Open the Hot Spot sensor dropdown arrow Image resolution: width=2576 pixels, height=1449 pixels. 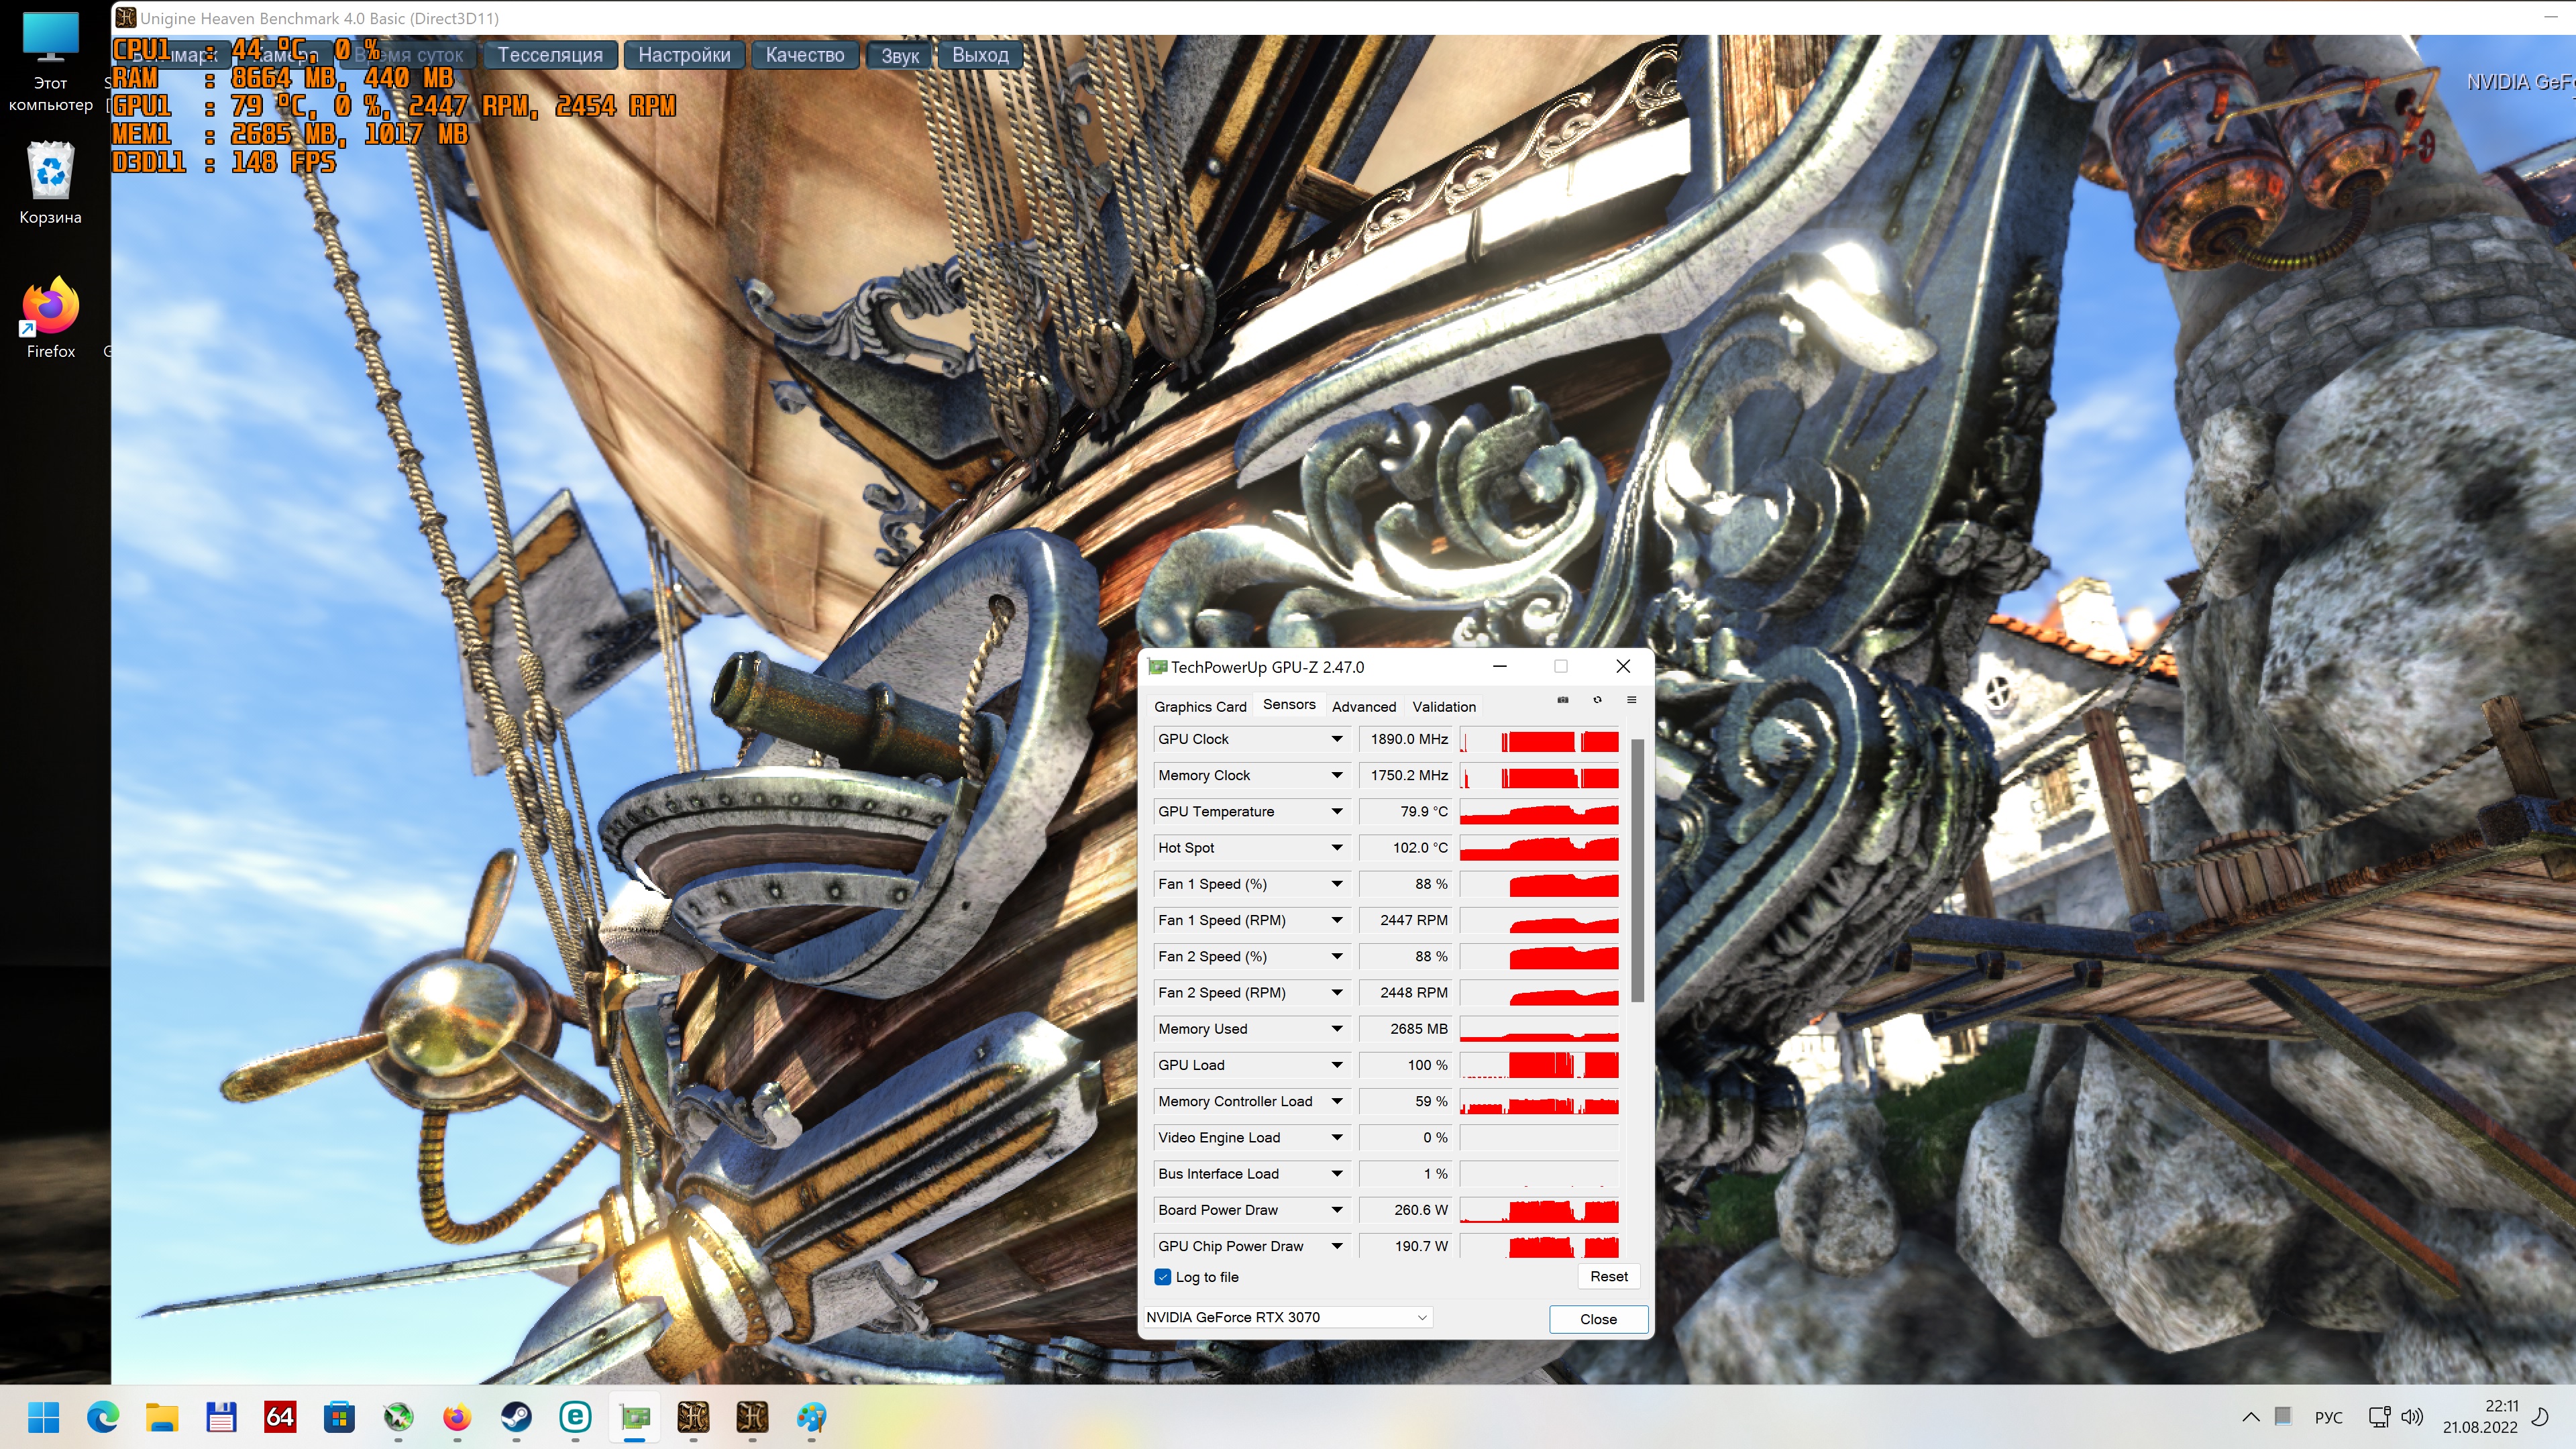[x=1336, y=848]
